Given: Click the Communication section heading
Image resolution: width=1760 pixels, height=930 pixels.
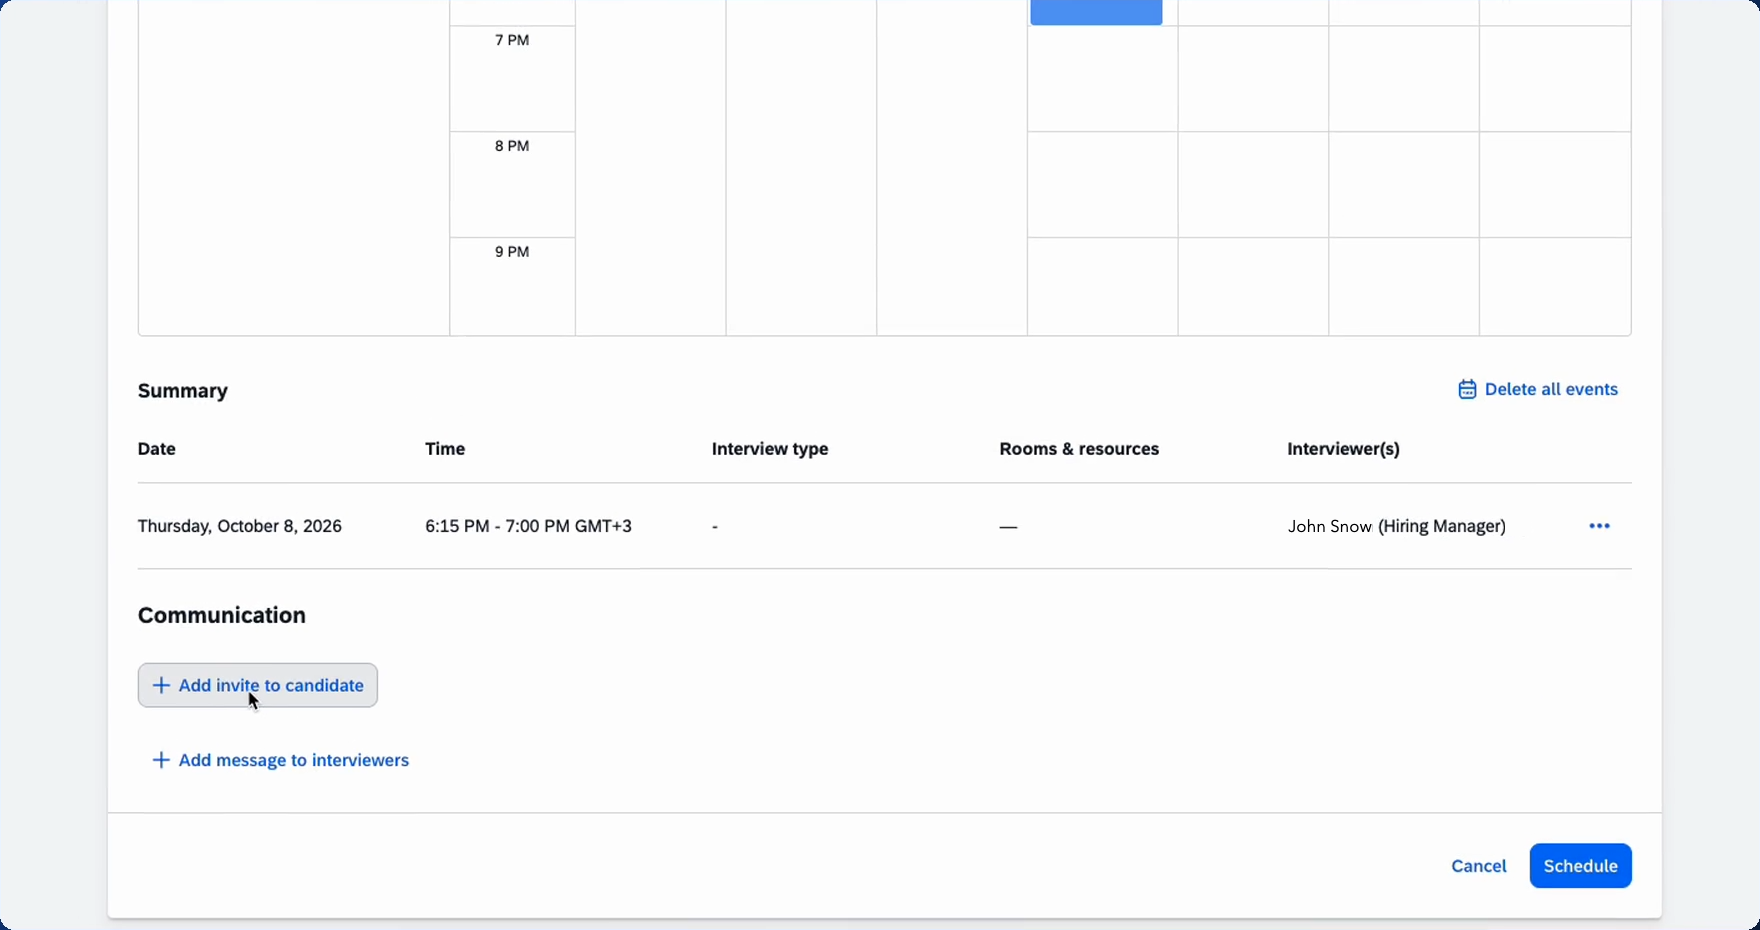Looking at the screenshot, I should click(x=222, y=615).
